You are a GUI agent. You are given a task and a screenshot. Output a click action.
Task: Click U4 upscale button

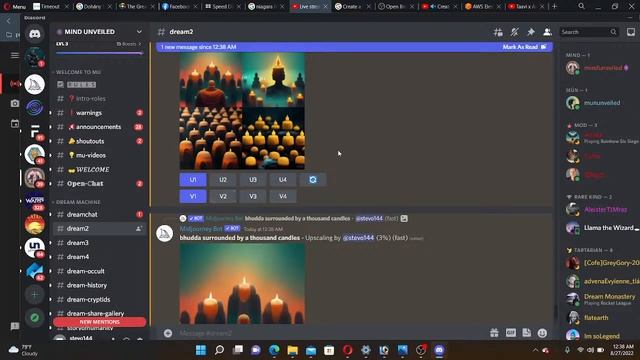283,180
